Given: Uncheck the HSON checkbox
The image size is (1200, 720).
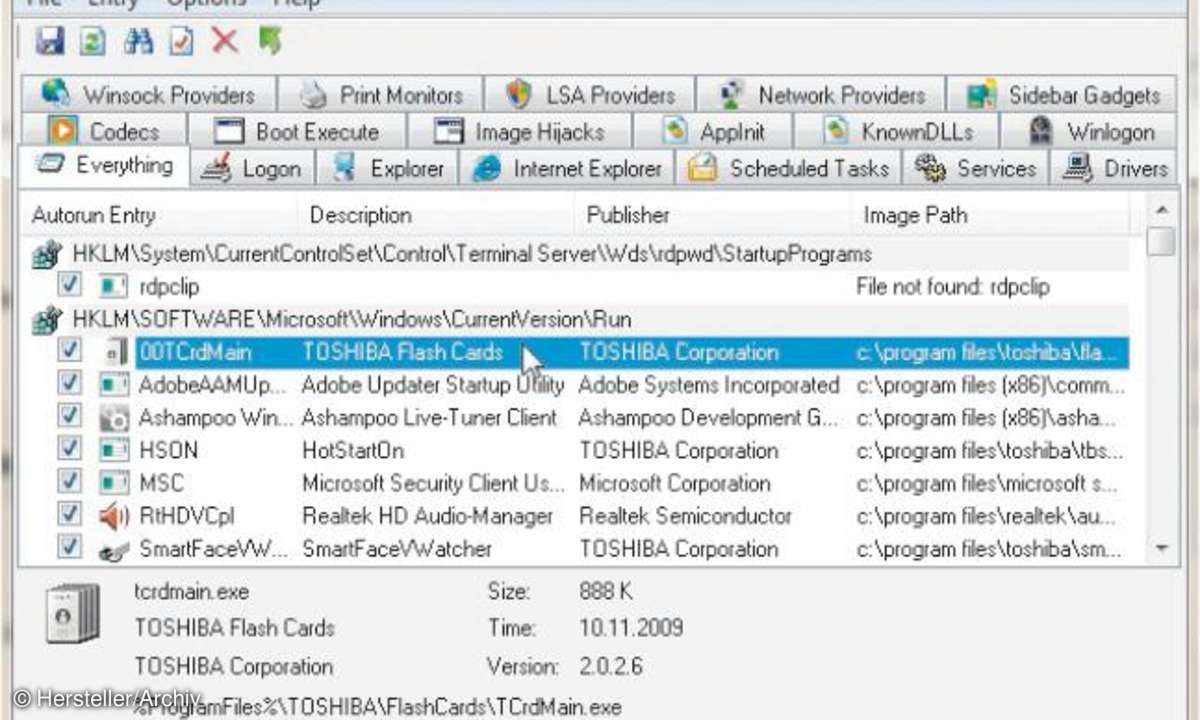Looking at the screenshot, I should 69,450.
